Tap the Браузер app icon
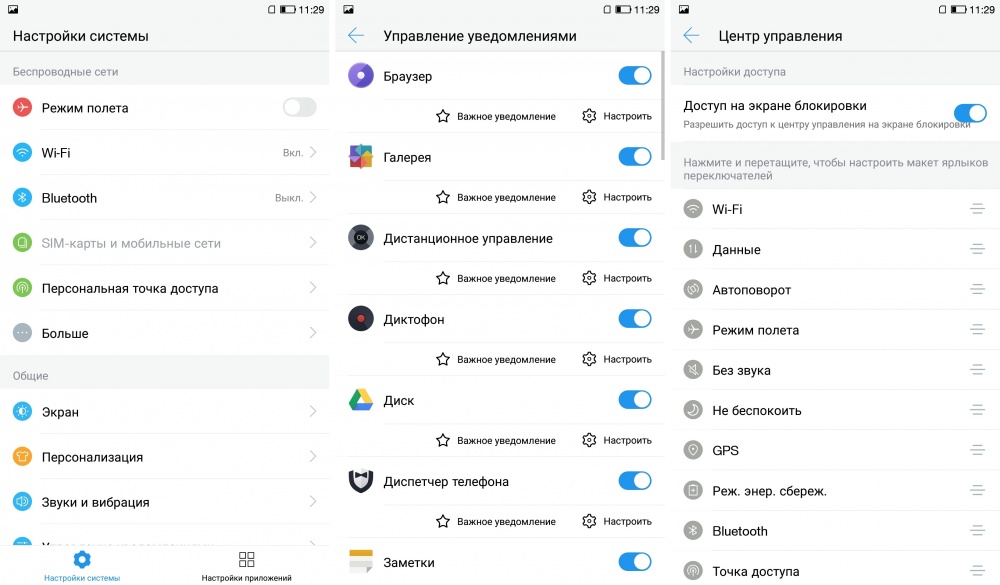Screen dimensions: 1000x585 (x=361, y=76)
